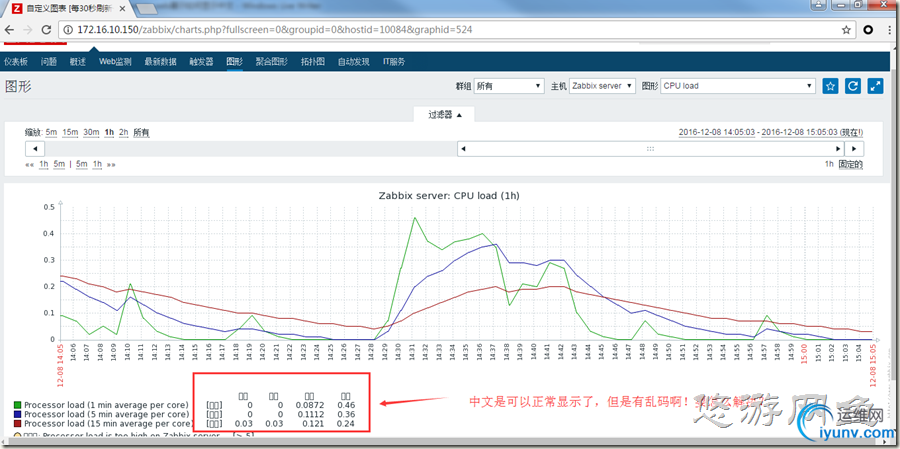Click the 0.121 value in the legend table
Screen dimensions: 900x449
tap(314, 423)
